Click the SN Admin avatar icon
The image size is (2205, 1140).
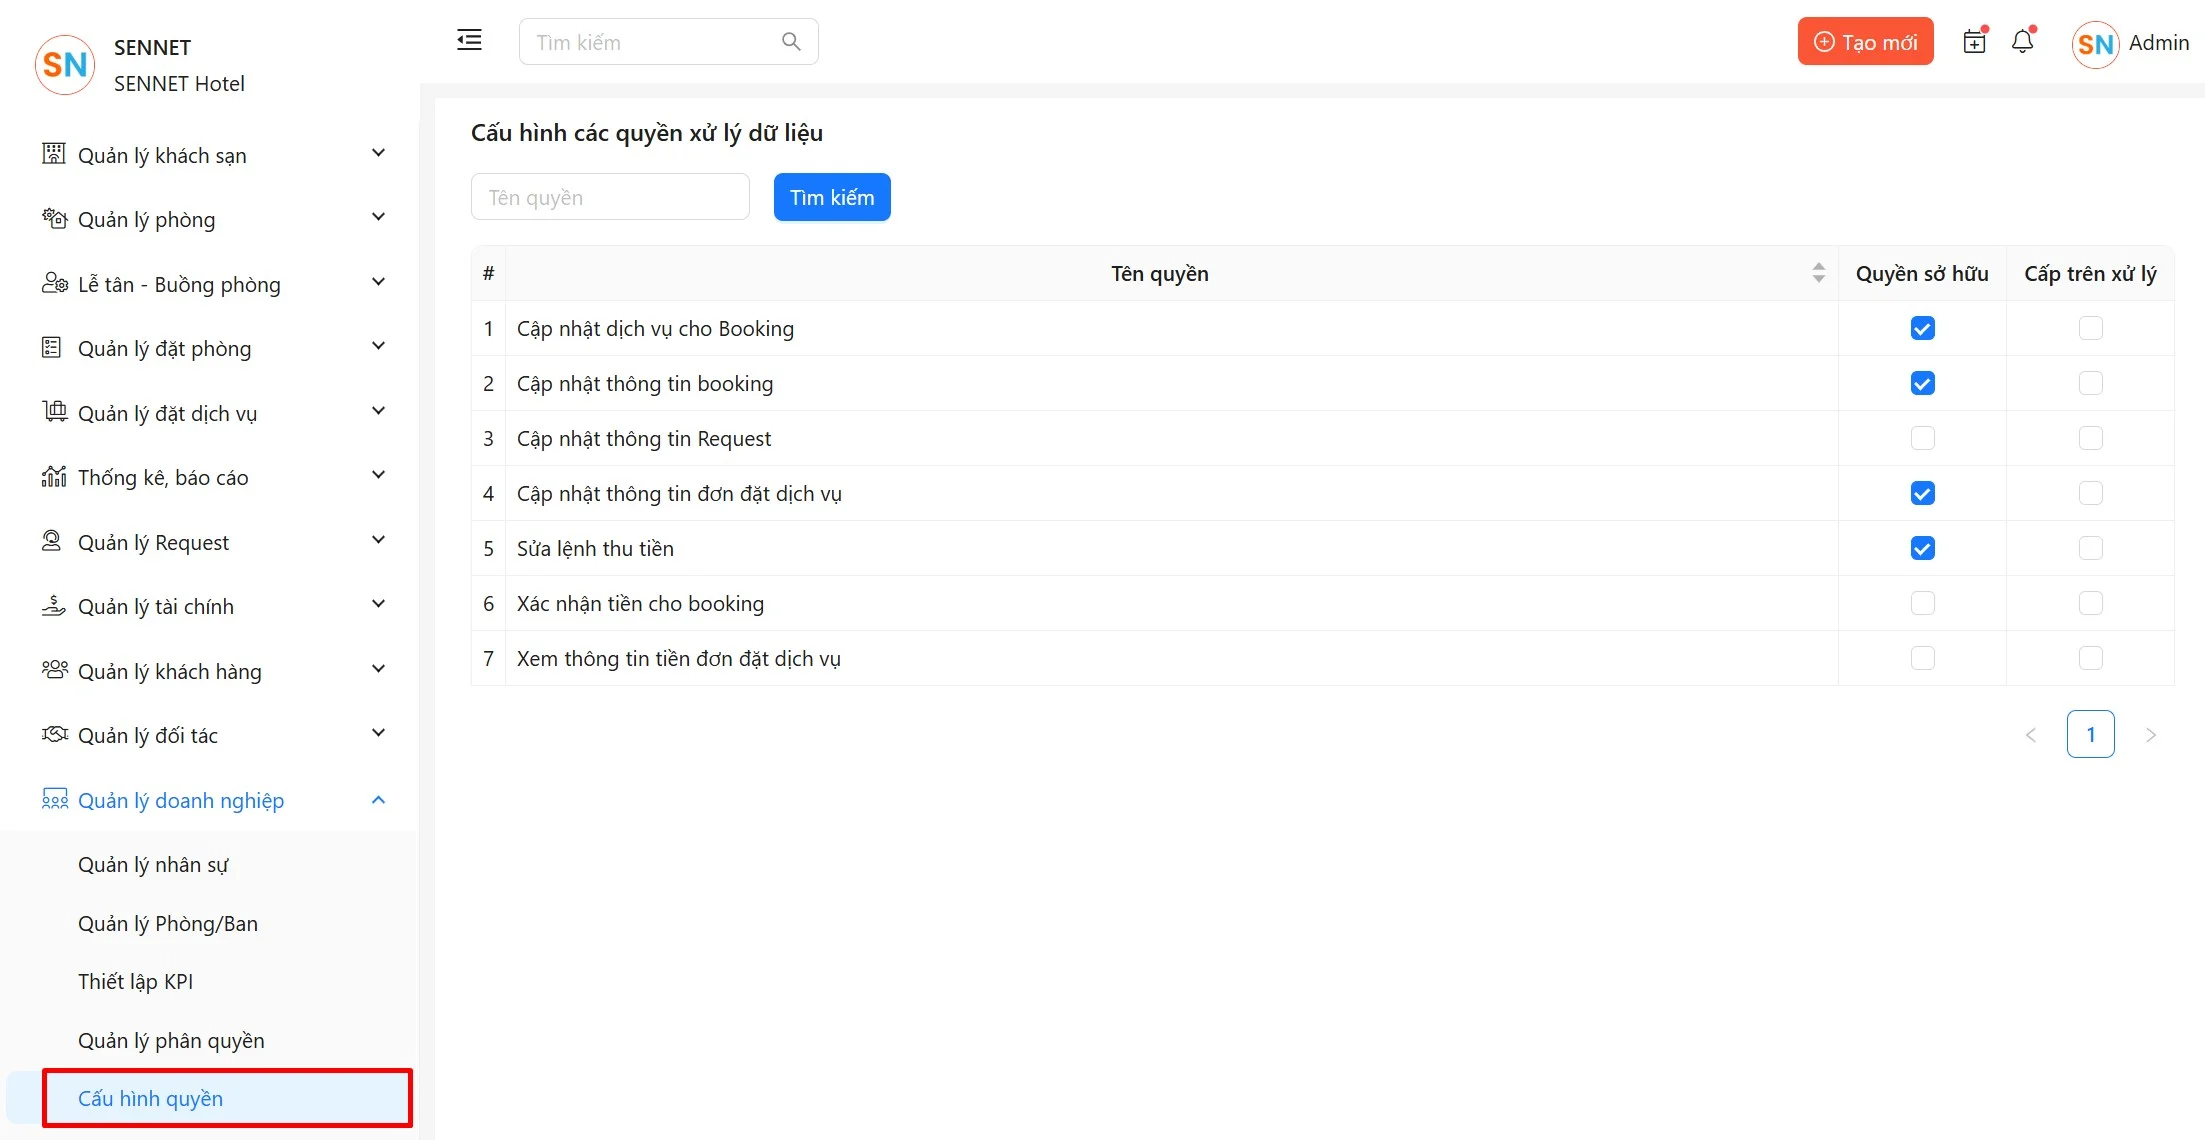2095,44
